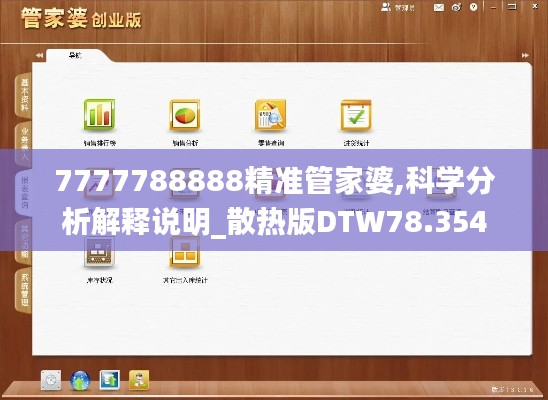The image size is (548, 400).
Task: Click the grey settings dock icon
Action: pos(51,380)
